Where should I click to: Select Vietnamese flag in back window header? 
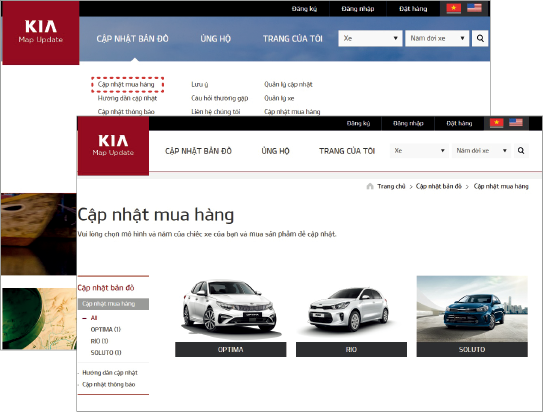click(x=454, y=8)
